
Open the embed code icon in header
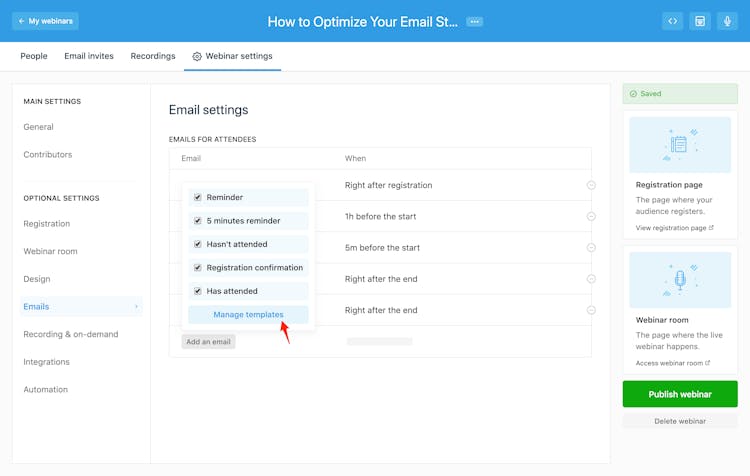point(673,21)
